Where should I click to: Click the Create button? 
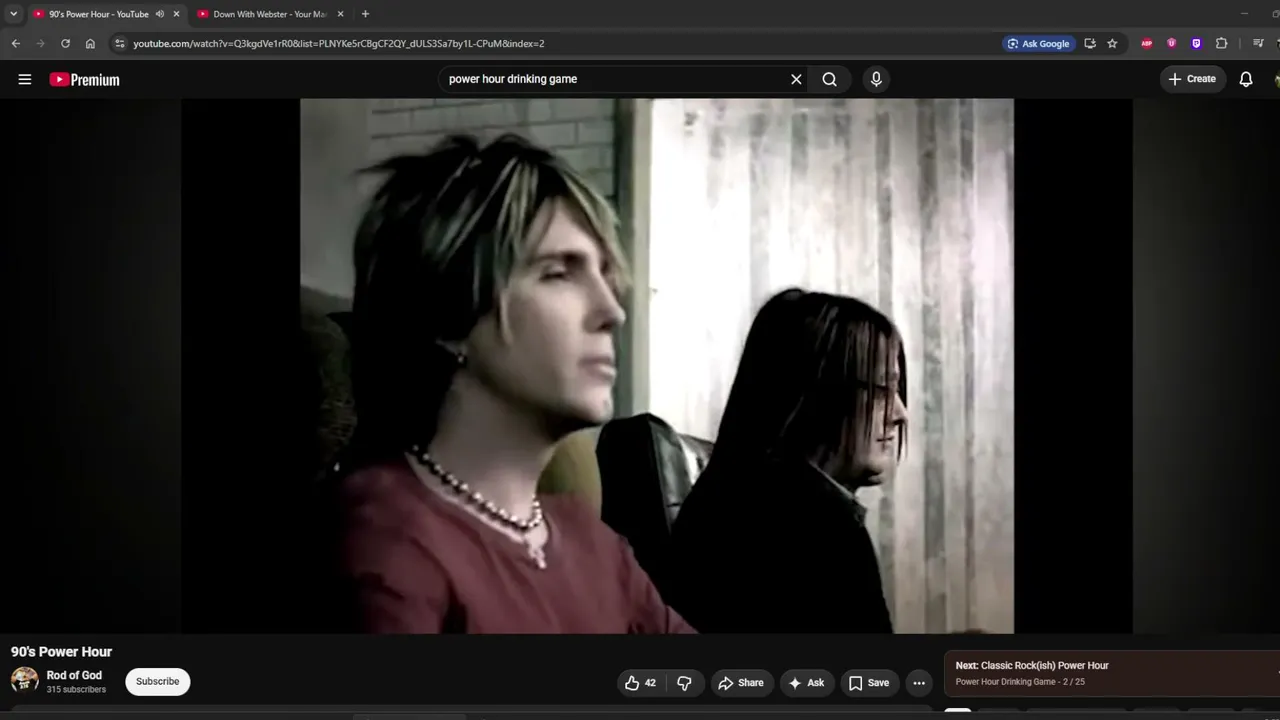(x=1192, y=79)
